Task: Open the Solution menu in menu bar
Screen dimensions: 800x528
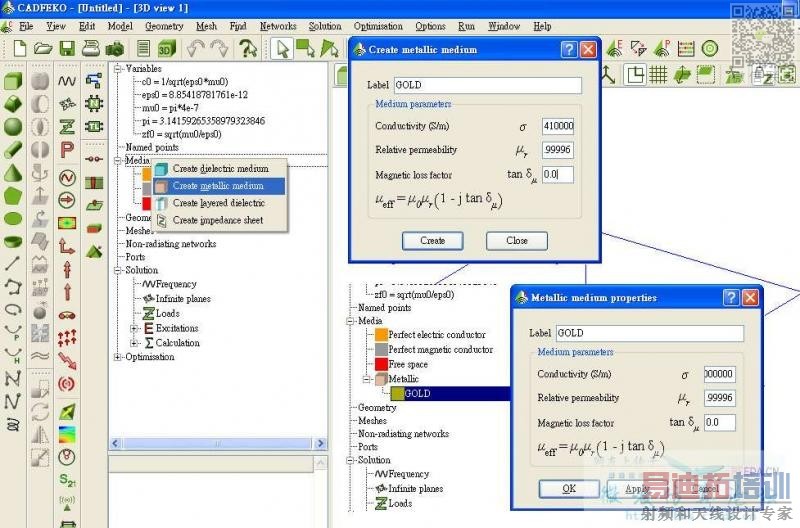Action: (325, 26)
